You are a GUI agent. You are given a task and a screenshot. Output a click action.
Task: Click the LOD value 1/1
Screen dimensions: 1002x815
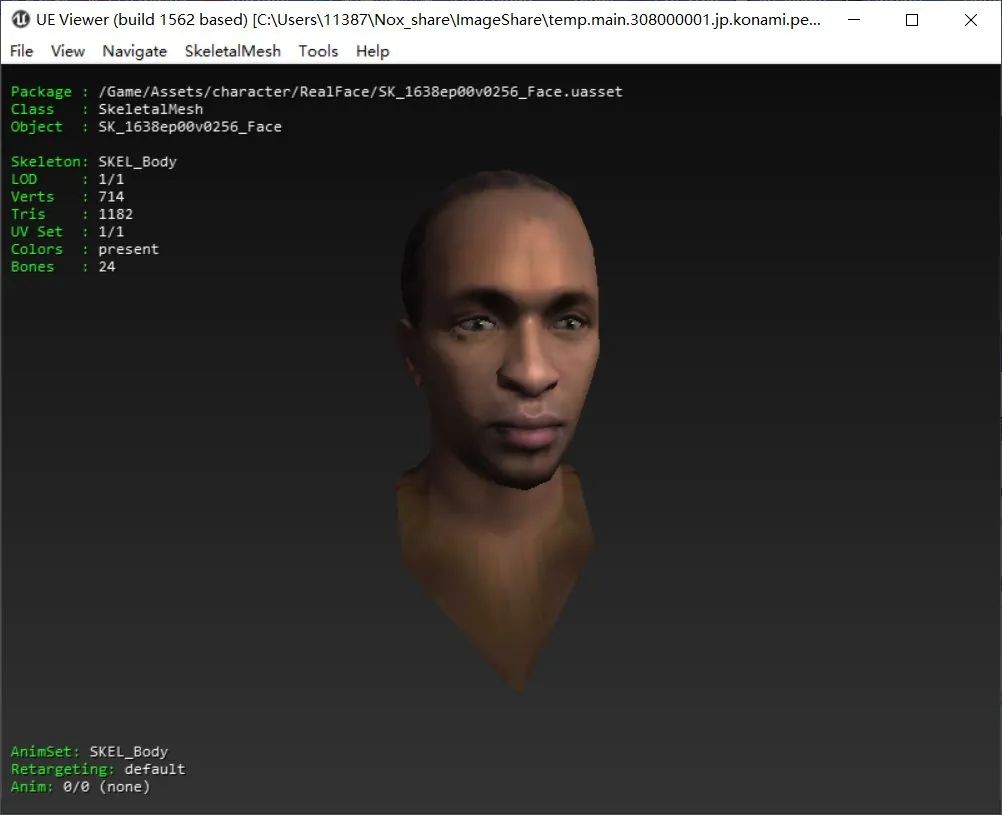click(111, 179)
